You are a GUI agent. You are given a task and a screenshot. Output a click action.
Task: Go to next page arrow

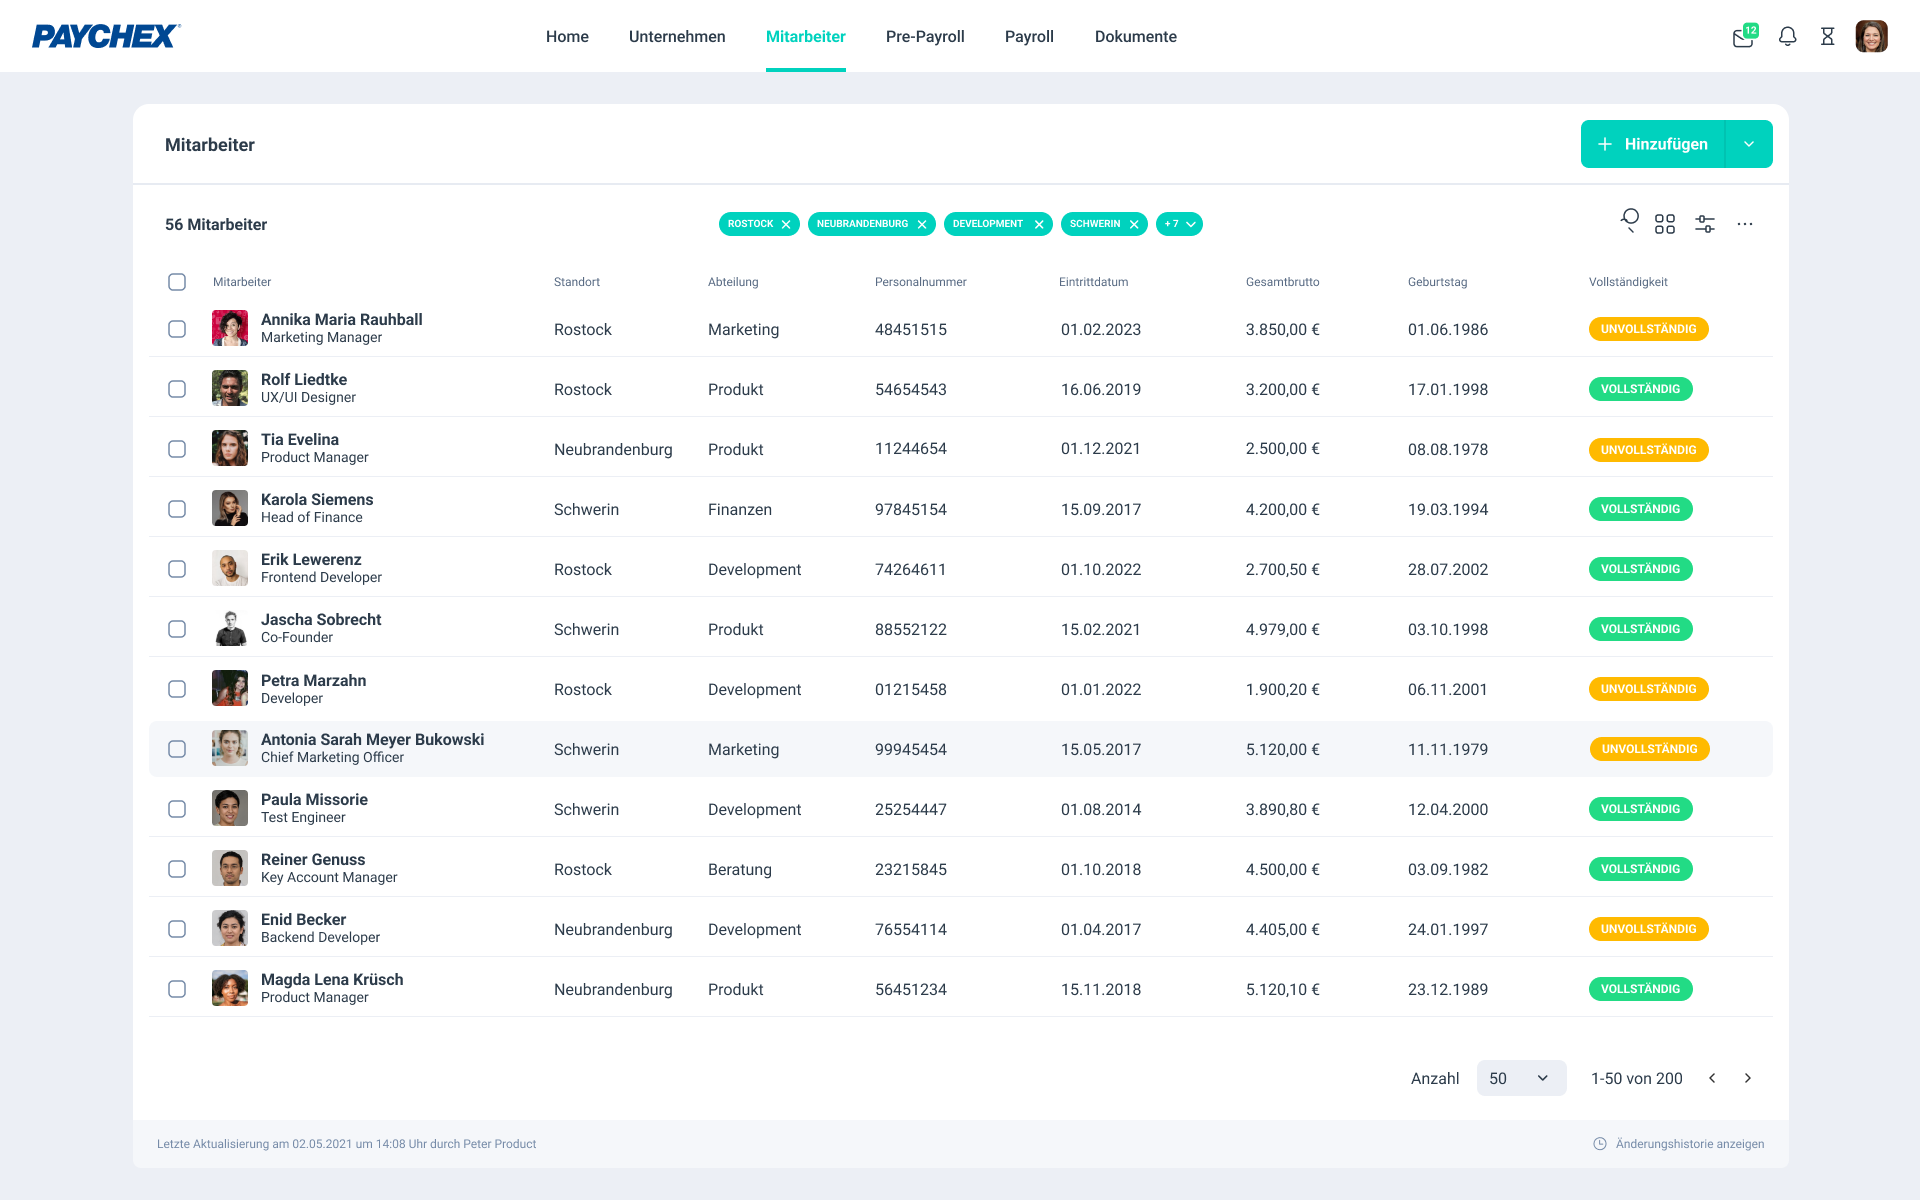1748,1078
